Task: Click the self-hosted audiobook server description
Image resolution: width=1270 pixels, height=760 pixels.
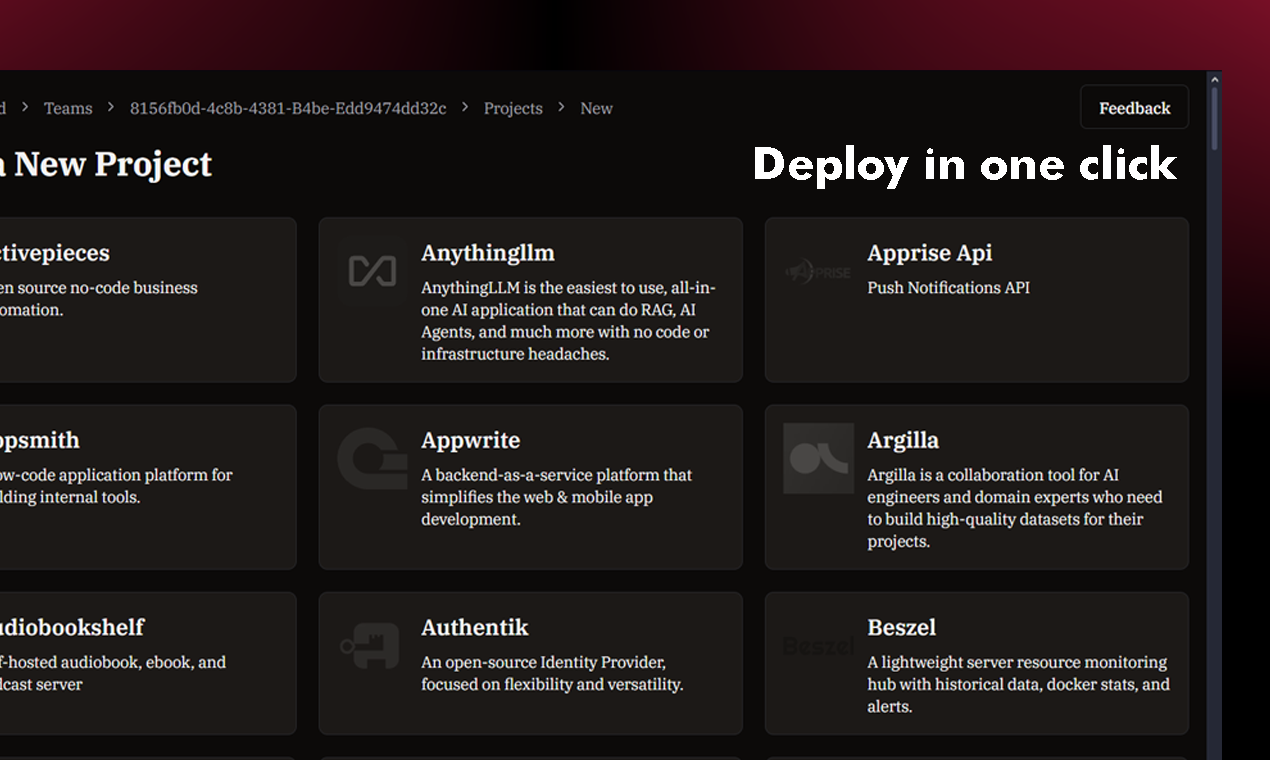Action: point(113,673)
